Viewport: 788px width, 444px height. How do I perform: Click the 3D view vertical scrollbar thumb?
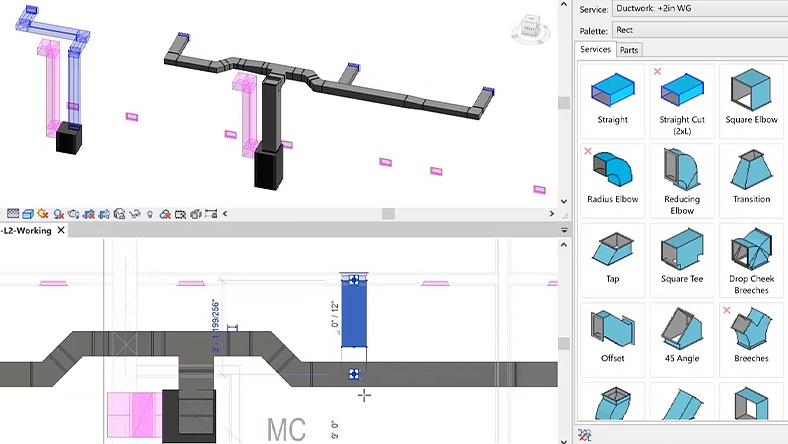pos(564,103)
